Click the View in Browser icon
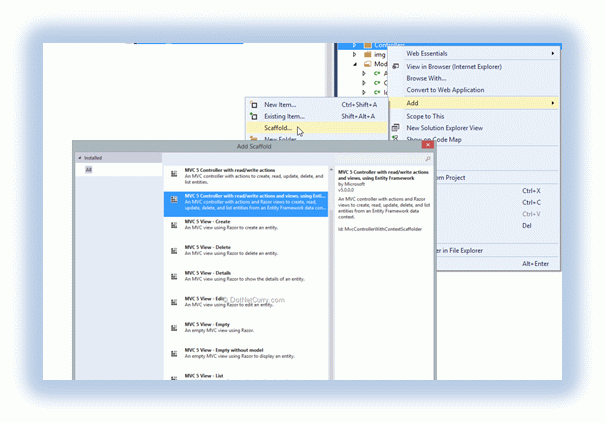This screenshot has width=605, height=423. coord(395,66)
